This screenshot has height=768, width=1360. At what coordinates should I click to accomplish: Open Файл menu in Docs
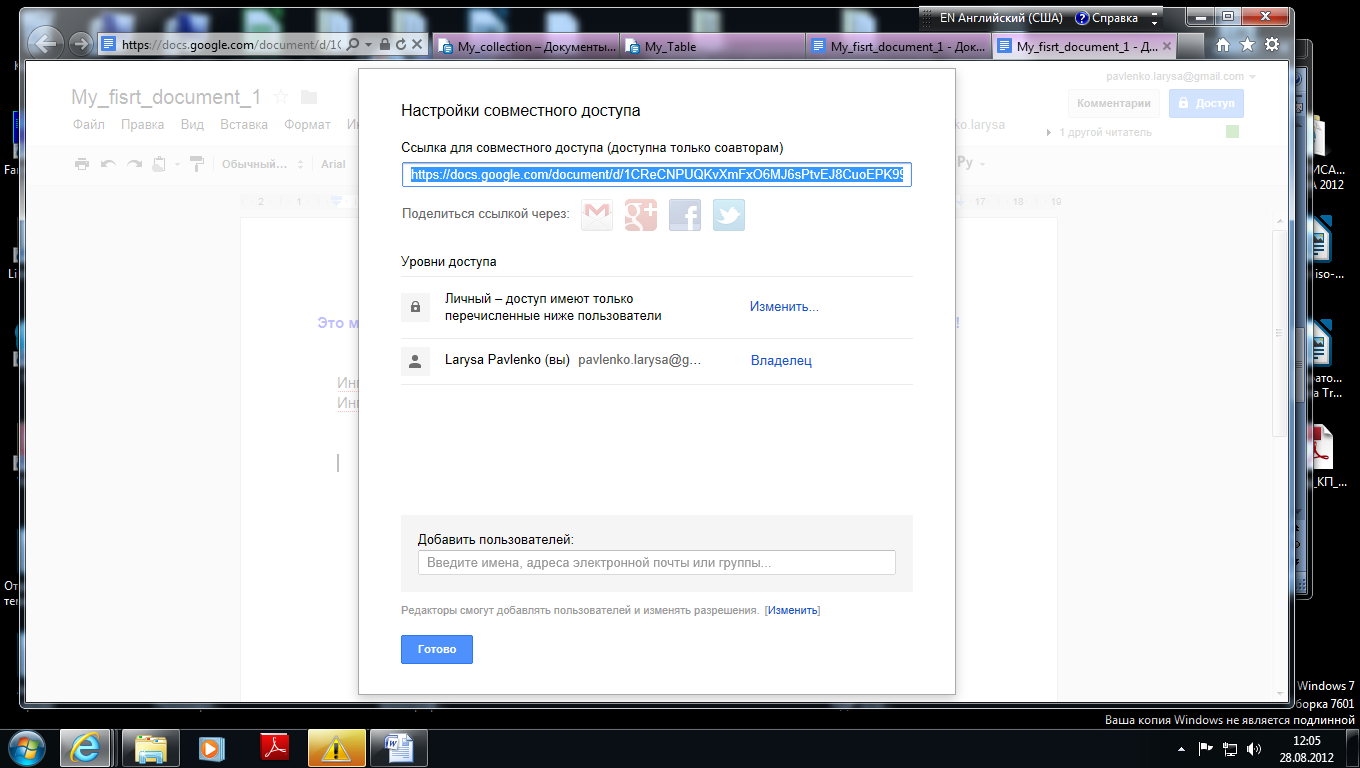tap(89, 125)
